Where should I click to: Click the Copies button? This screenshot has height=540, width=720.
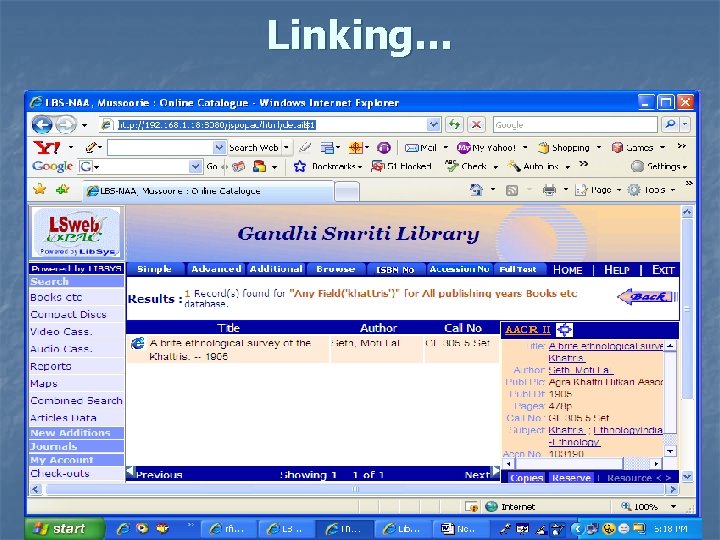coord(527,478)
